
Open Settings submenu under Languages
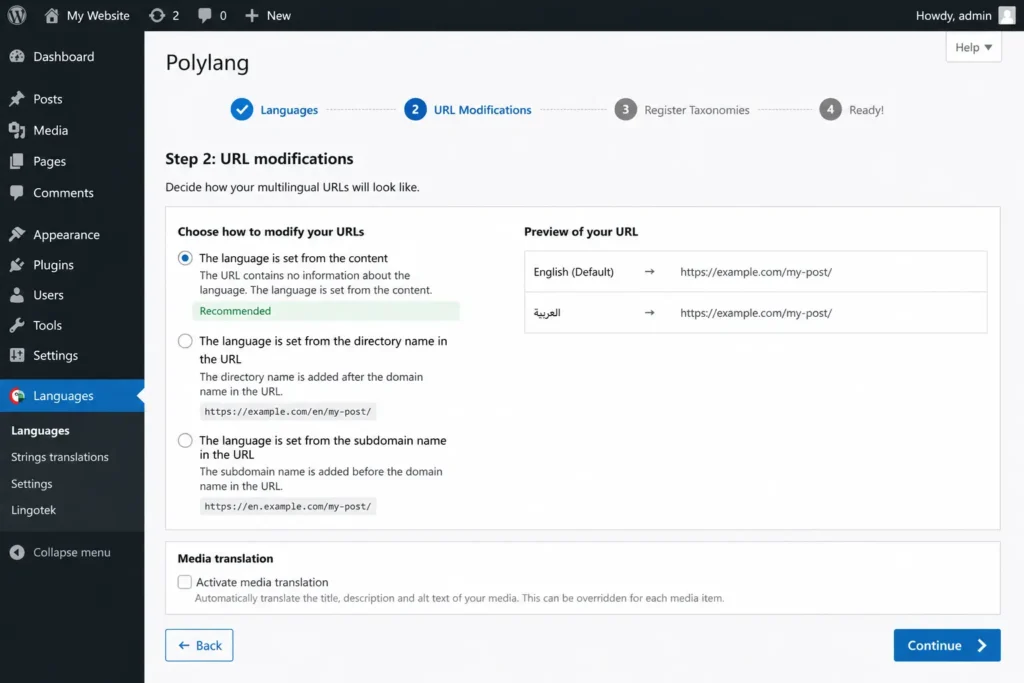click(31, 484)
